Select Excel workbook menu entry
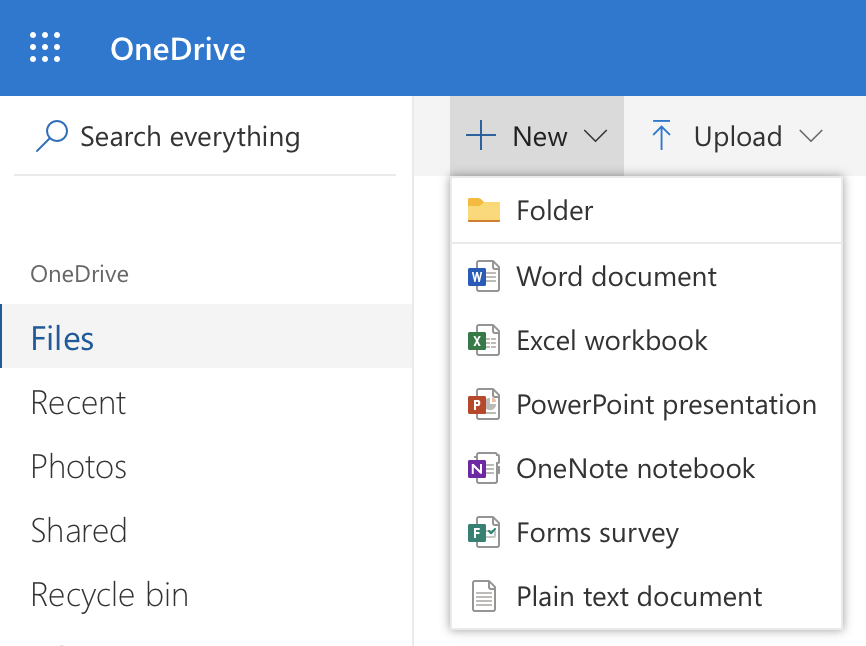866x646 pixels. 646,340
